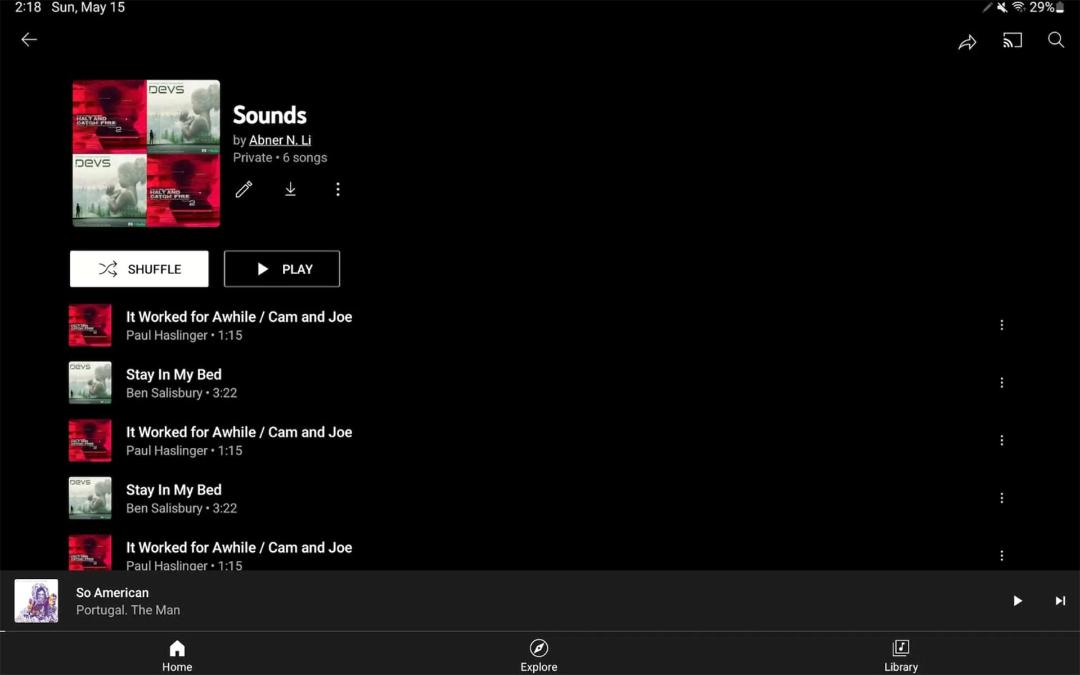Open options for first Stay In My Bed
The width and height of the screenshot is (1080, 675).
tap(1001, 383)
